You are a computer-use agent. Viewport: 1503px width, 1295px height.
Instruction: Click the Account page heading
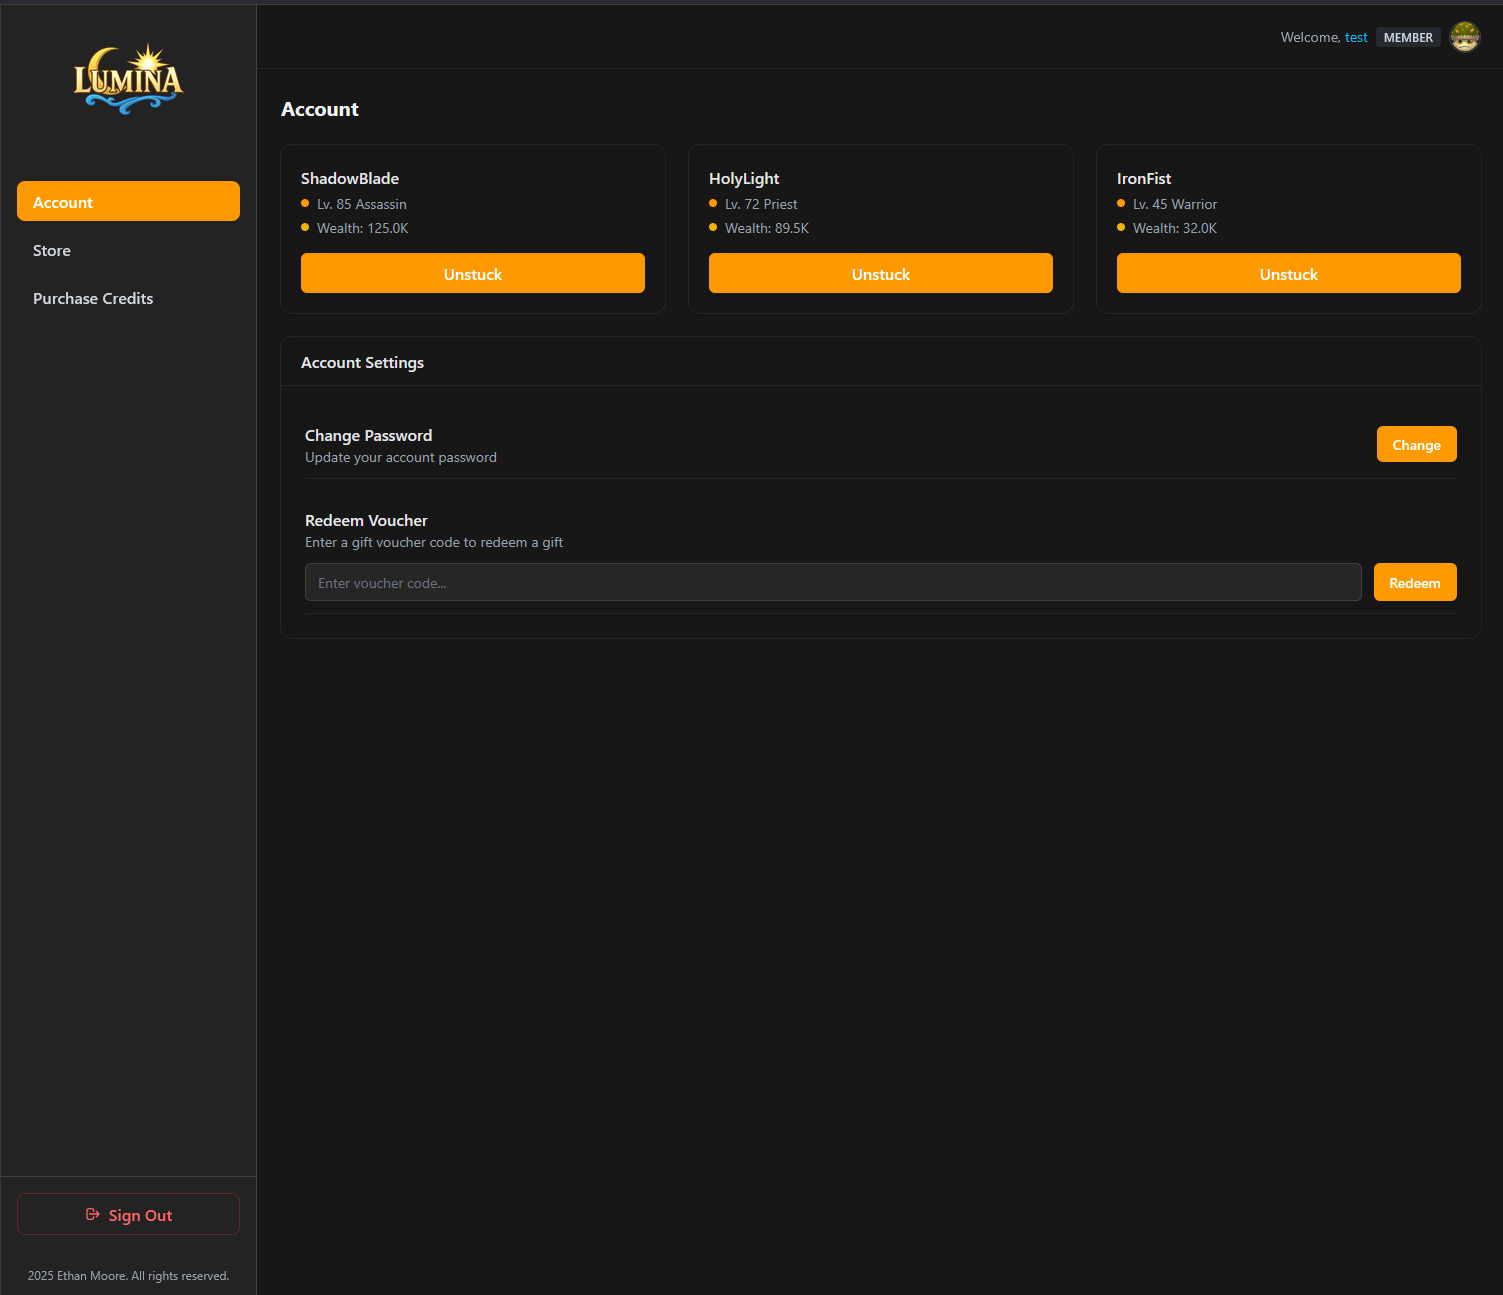320,109
